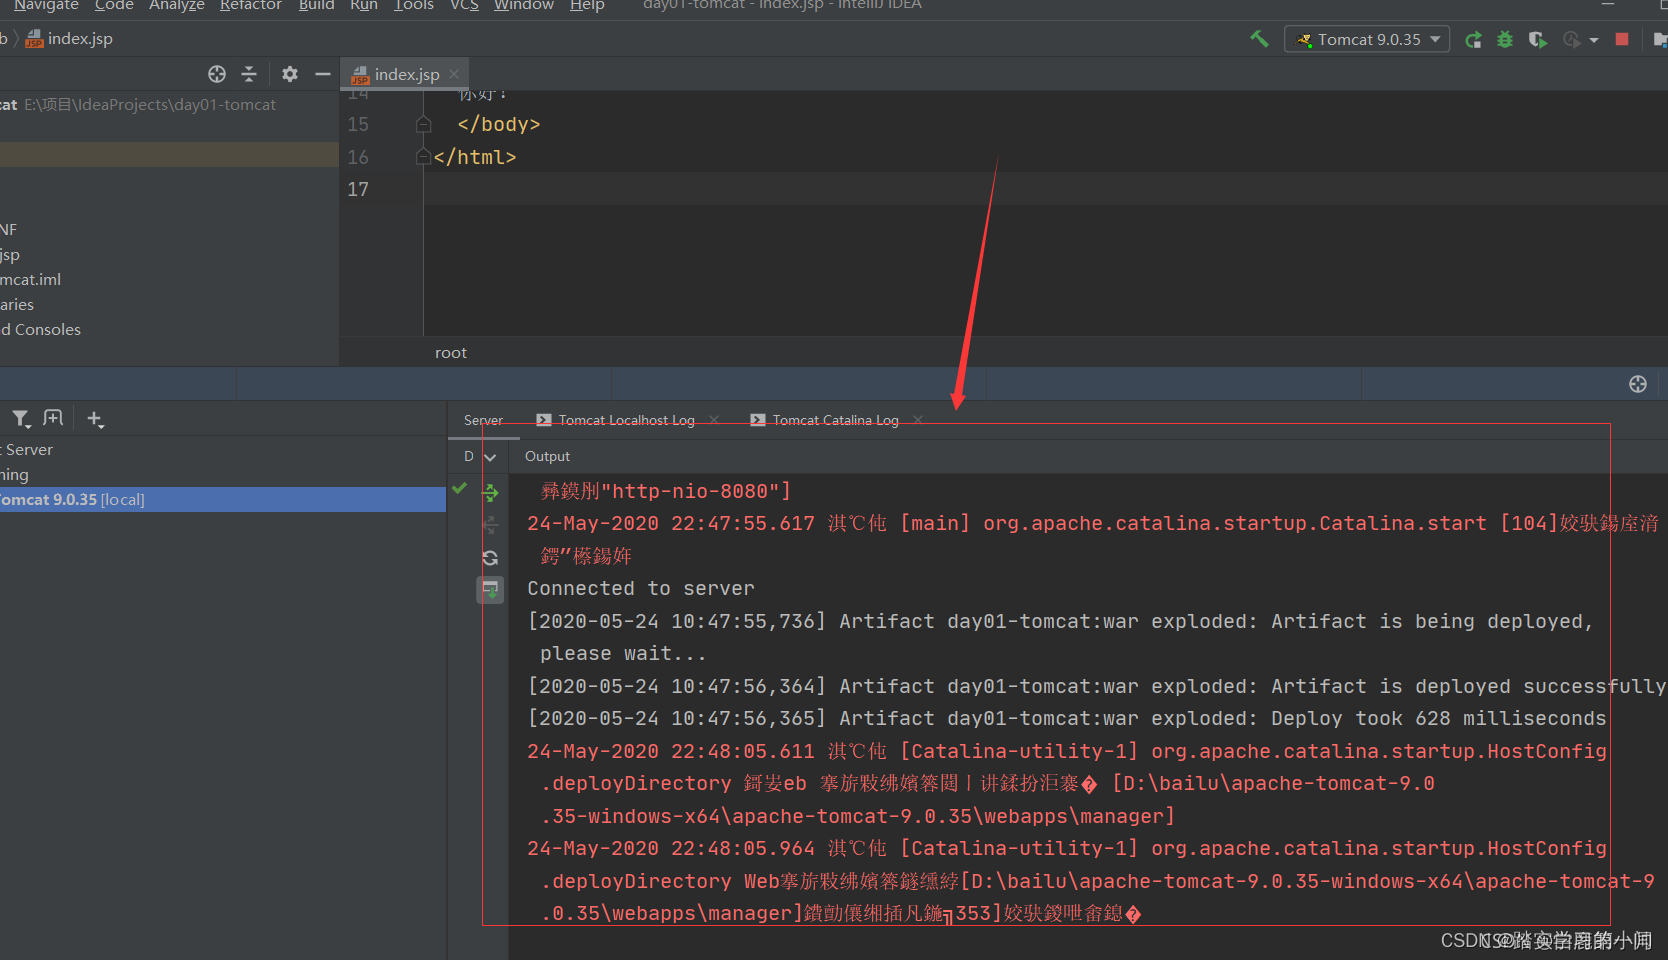This screenshot has height=960, width=1668.
Task: Stop the server with the red square
Action: 1622,39
